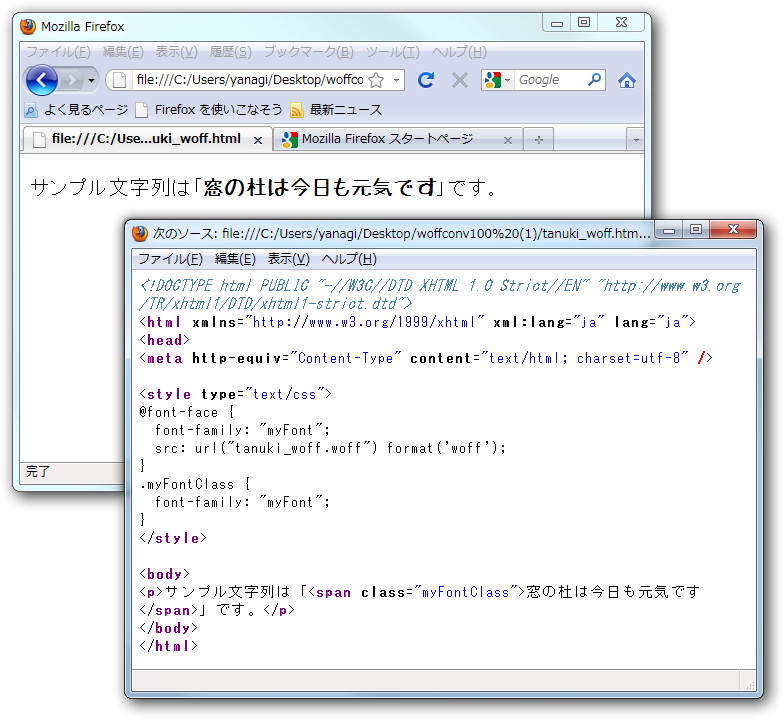Click the RSS icon beside 最新ニュース

(296, 110)
